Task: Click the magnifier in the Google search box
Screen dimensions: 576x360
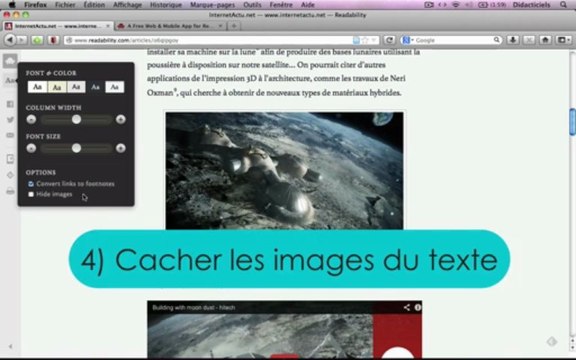Action: pos(496,40)
